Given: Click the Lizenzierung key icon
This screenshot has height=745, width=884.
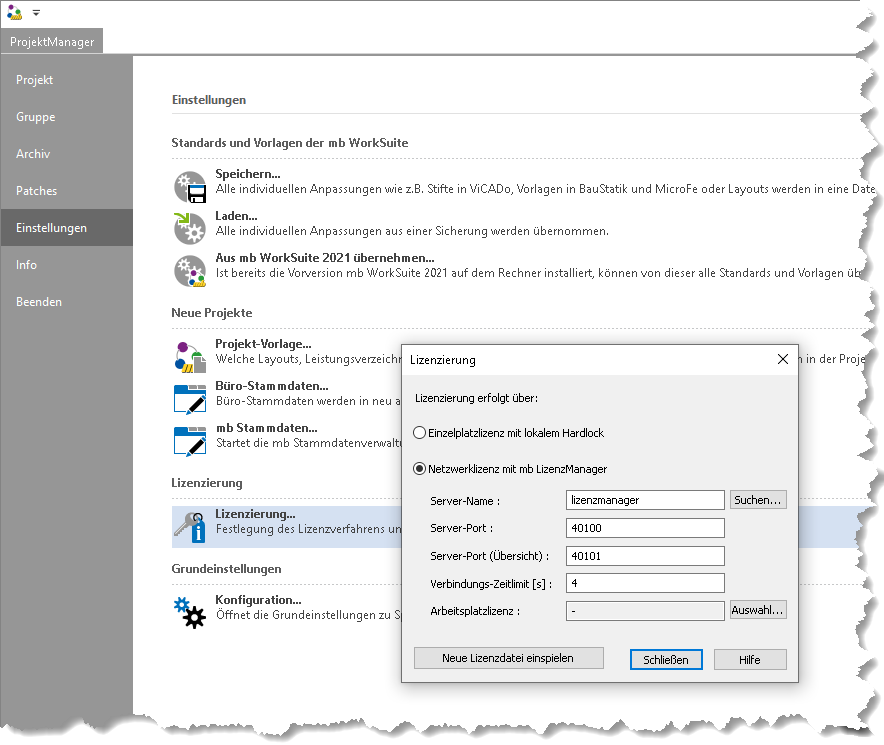Looking at the screenshot, I should click(190, 527).
